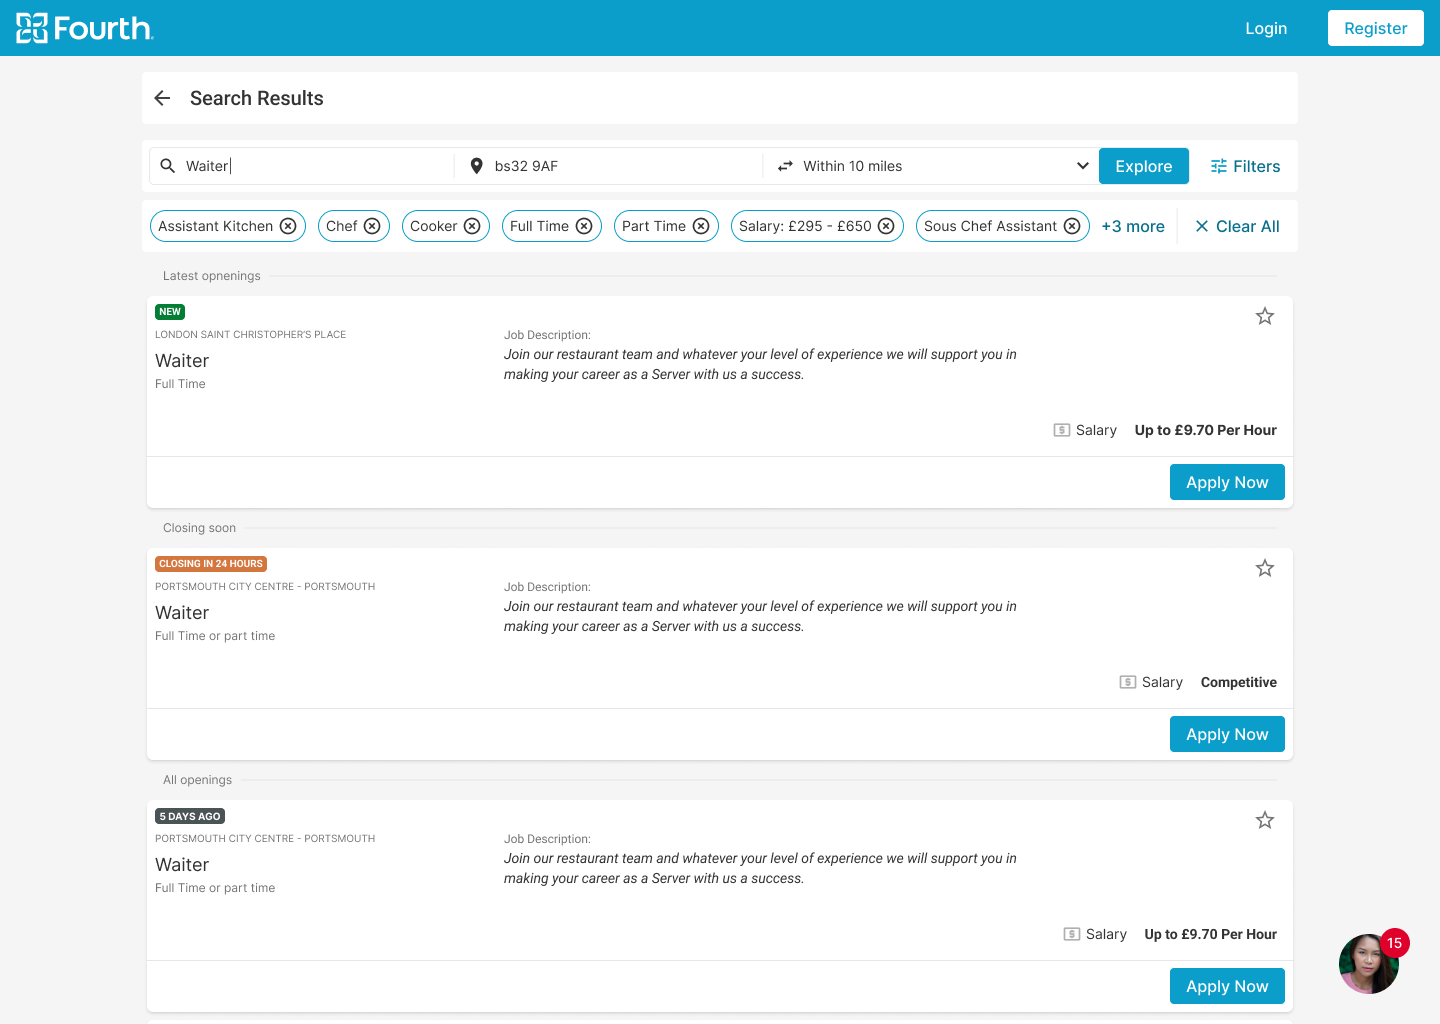Image resolution: width=1440 pixels, height=1024 pixels.
Task: Expand the +3 more filters
Action: (1133, 226)
